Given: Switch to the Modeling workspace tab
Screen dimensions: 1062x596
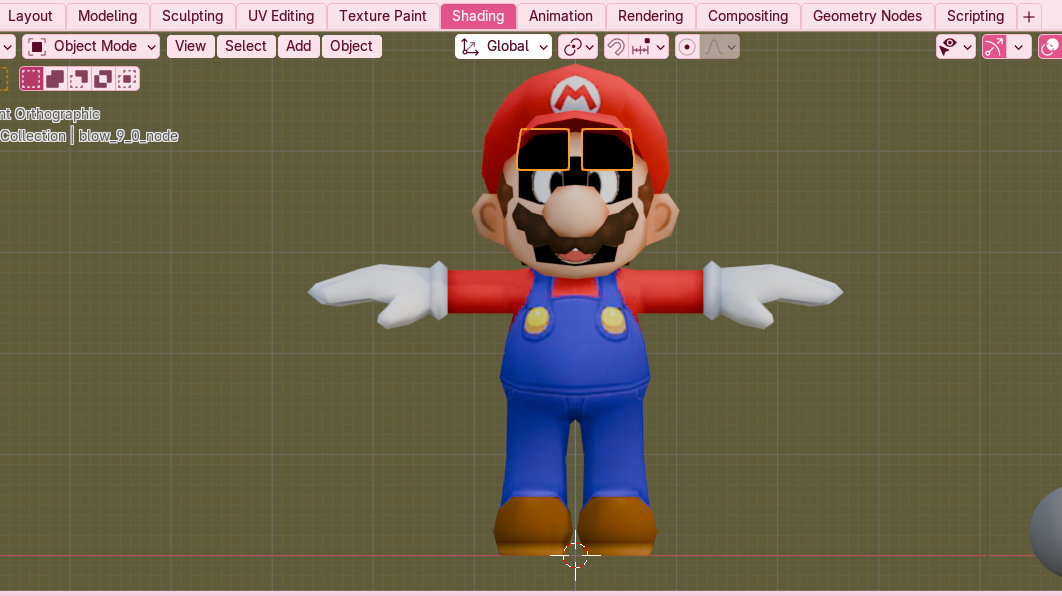Looking at the screenshot, I should [108, 16].
